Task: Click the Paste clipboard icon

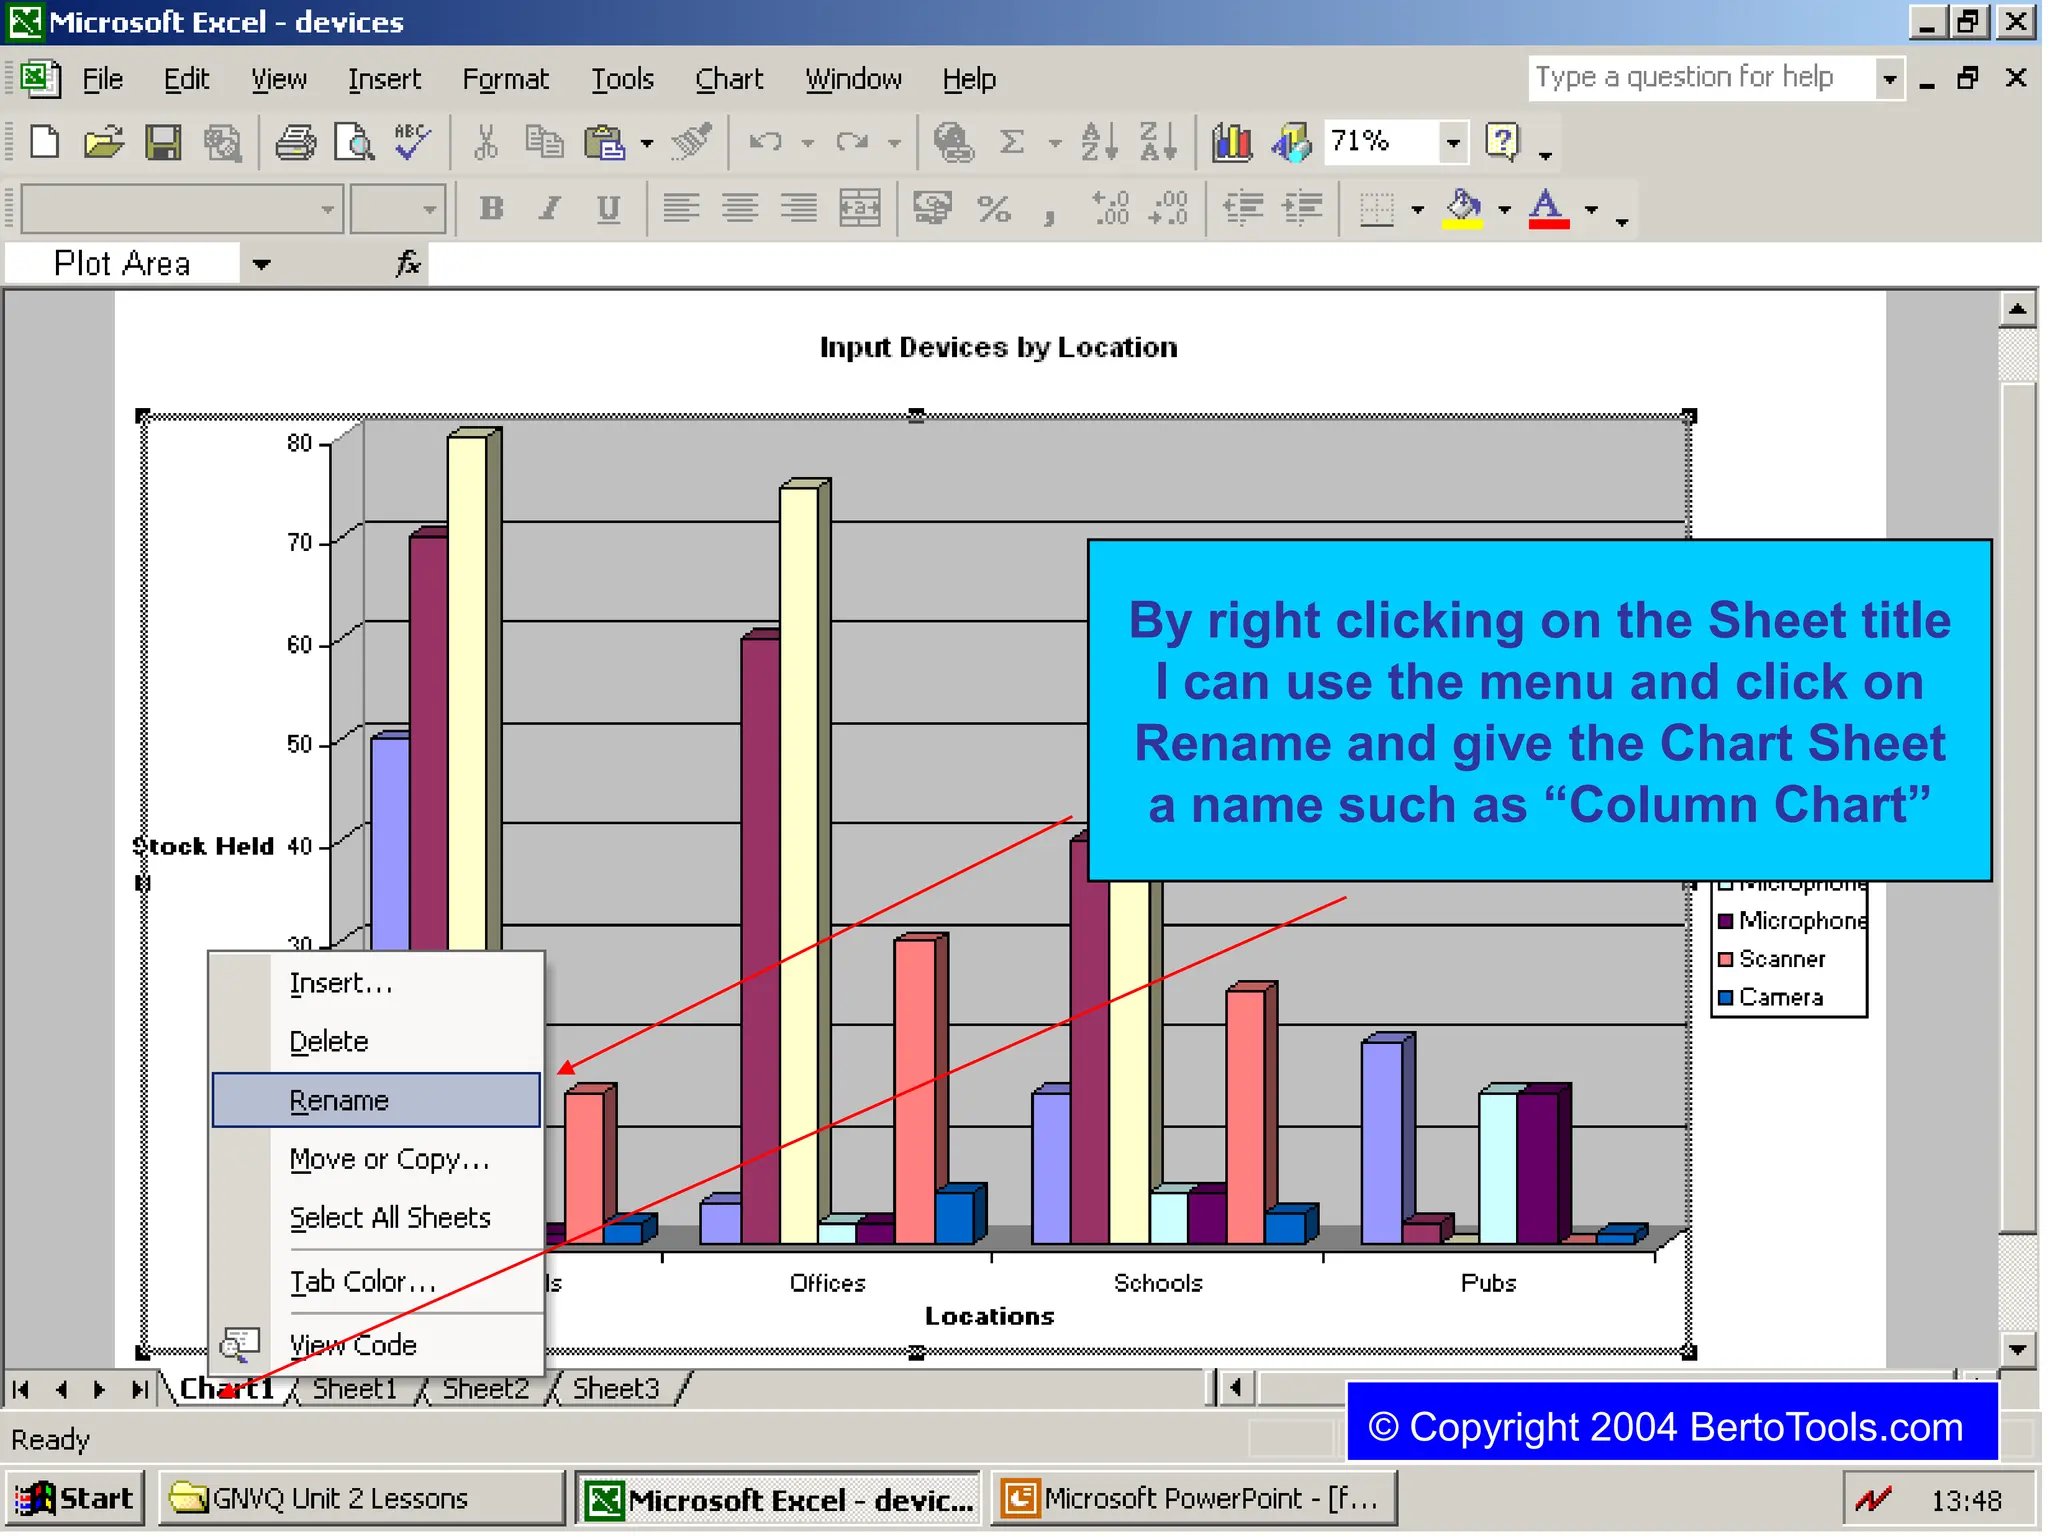Action: pyautogui.click(x=604, y=143)
